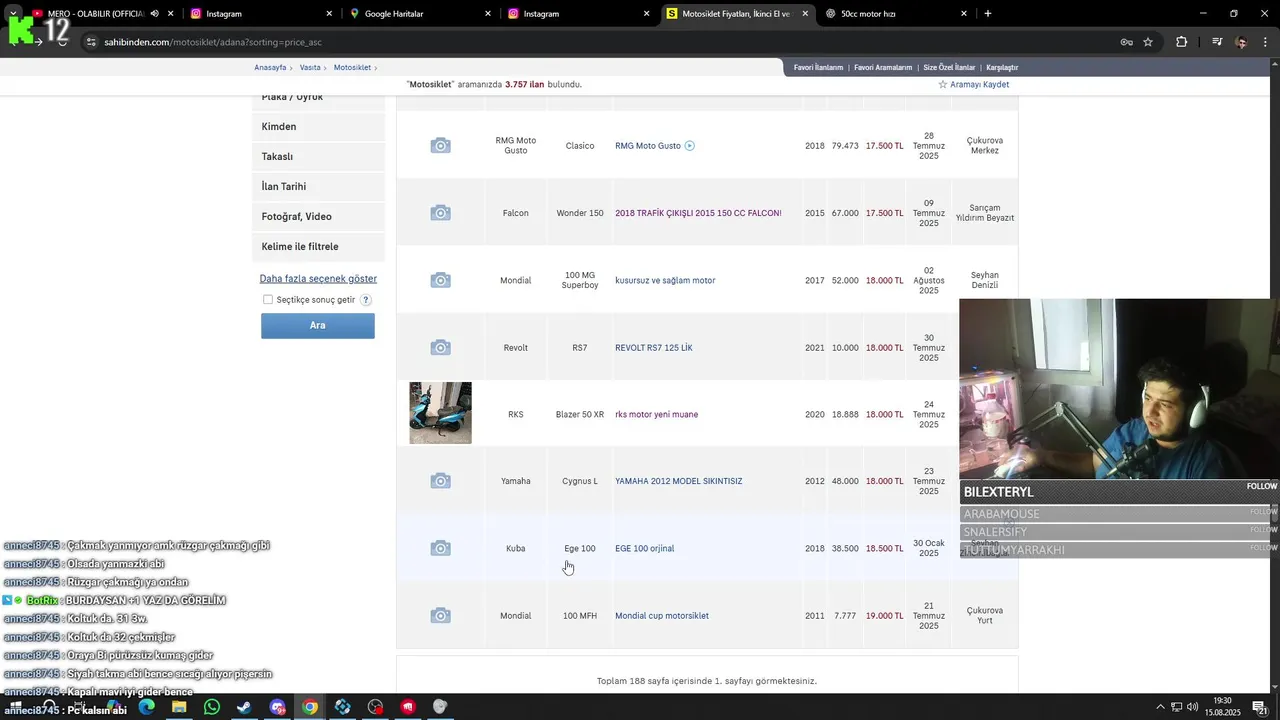The image size is (1280, 720).
Task: Click the question mark help icon near Seçtikçe sonuç getir
Action: tap(365, 300)
